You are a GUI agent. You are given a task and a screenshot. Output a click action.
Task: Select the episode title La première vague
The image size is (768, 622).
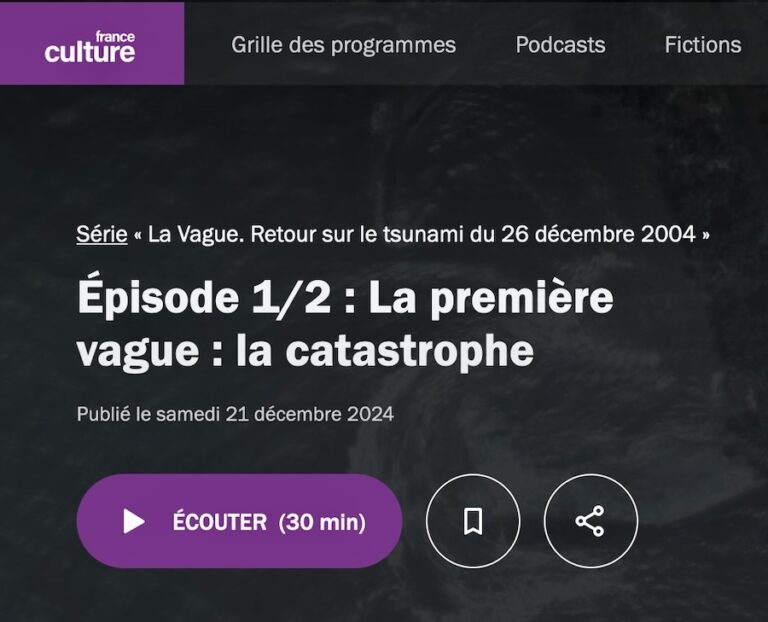(345, 324)
